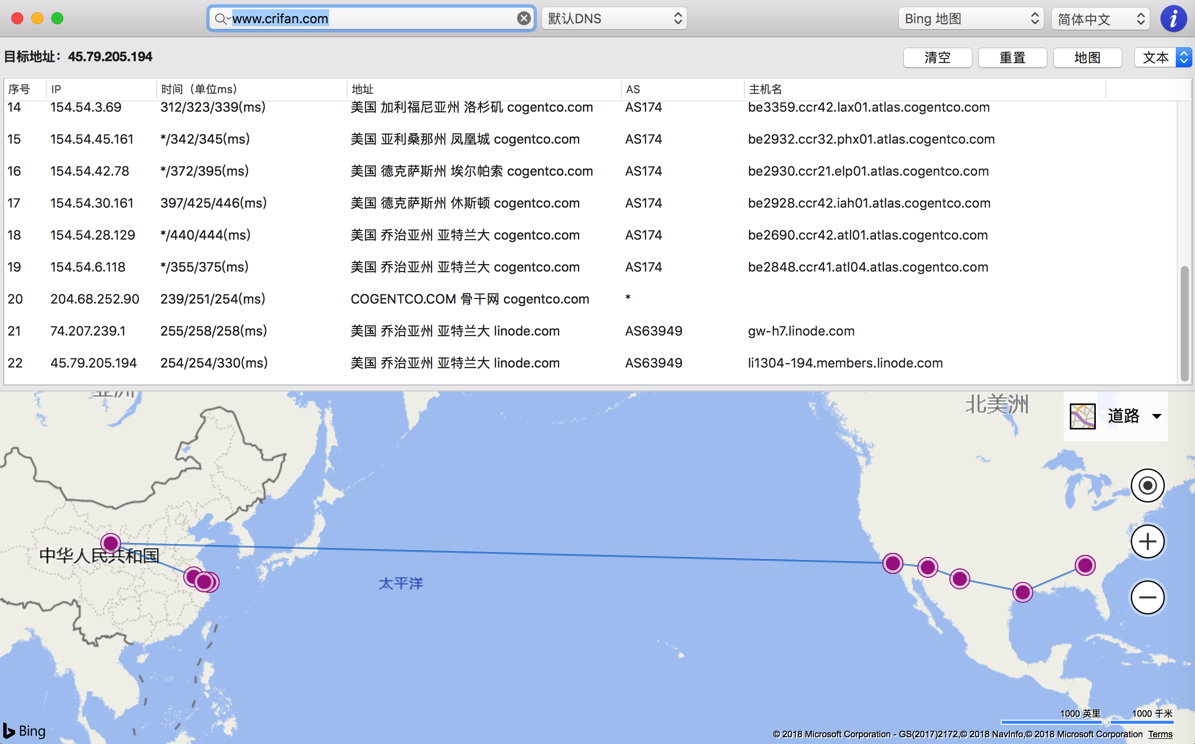The image size is (1195, 744).
Task: Open the search history magnifier icon
Action: click(x=221, y=18)
